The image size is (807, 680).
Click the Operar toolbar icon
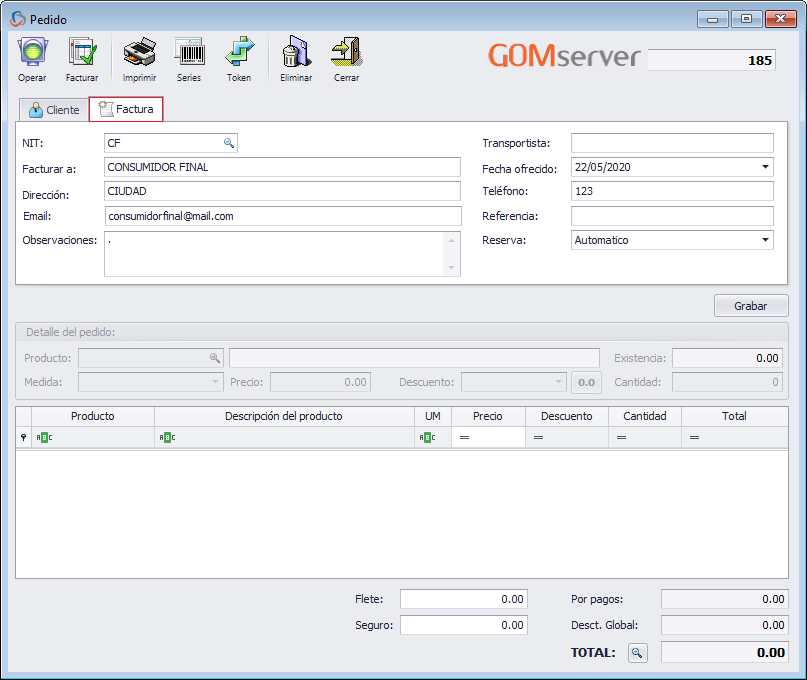tap(32, 54)
